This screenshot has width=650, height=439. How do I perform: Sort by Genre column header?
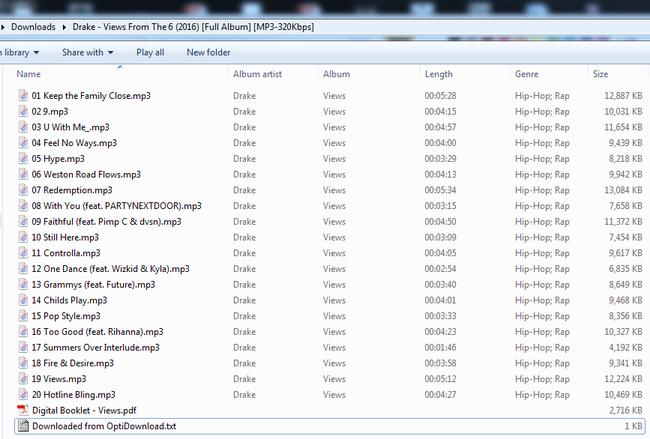[526, 74]
